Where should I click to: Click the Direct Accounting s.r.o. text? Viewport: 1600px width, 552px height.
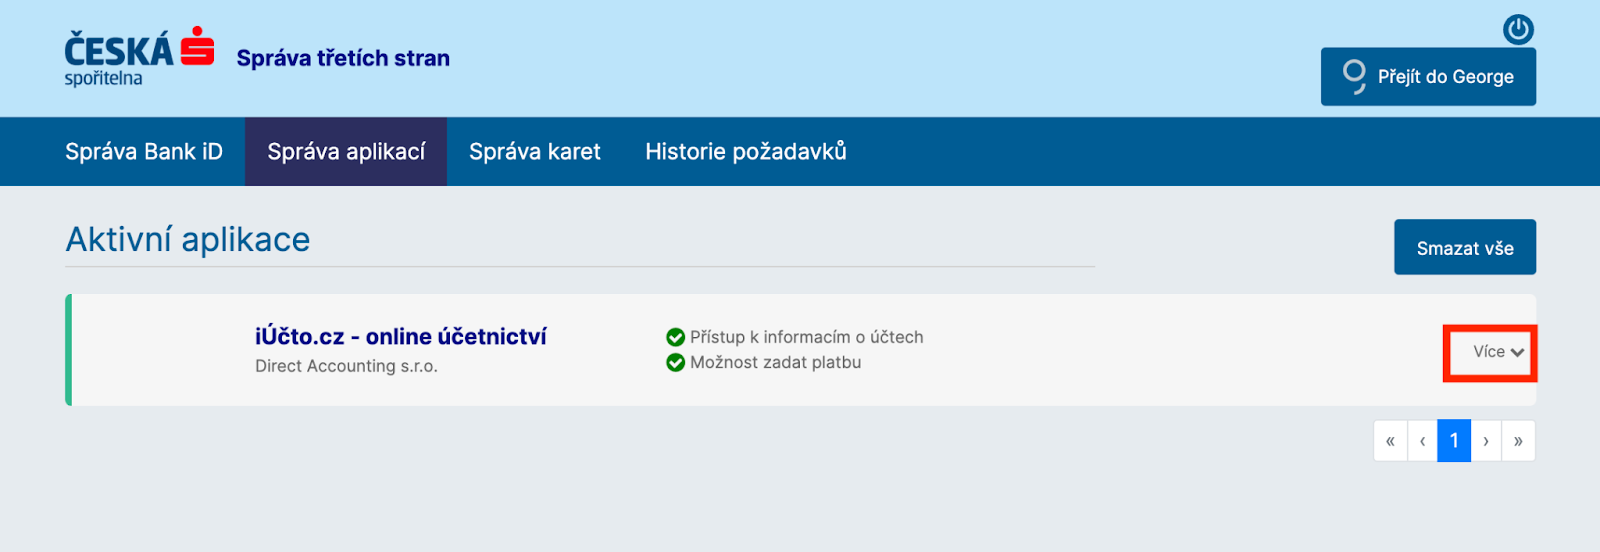346,366
